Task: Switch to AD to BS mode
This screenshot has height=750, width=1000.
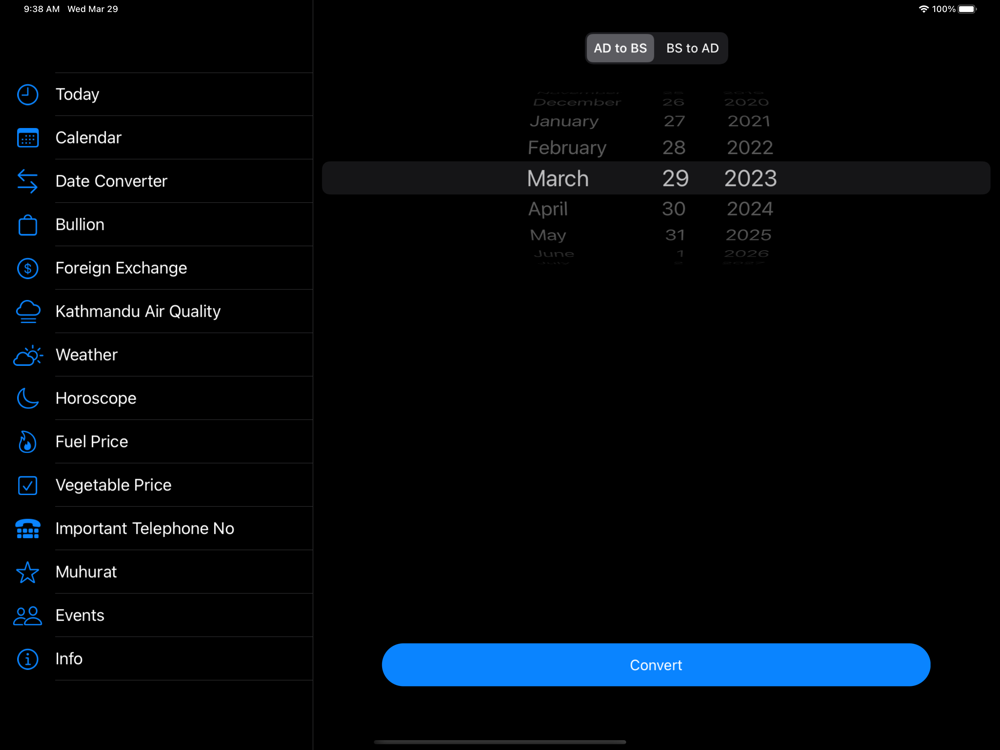Action: click(x=620, y=48)
